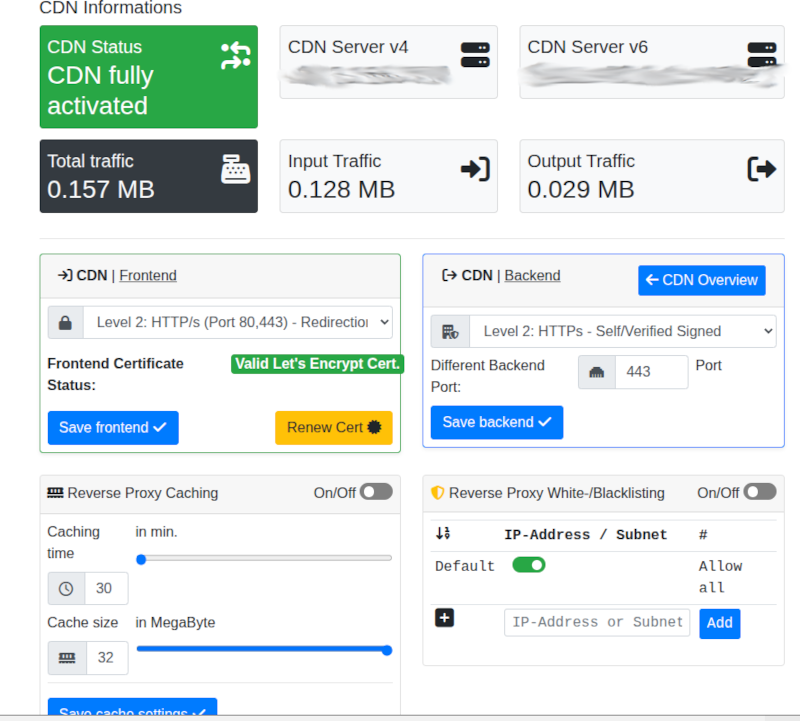
Task: Follow the Backend link in CDN header
Action: coord(532,275)
